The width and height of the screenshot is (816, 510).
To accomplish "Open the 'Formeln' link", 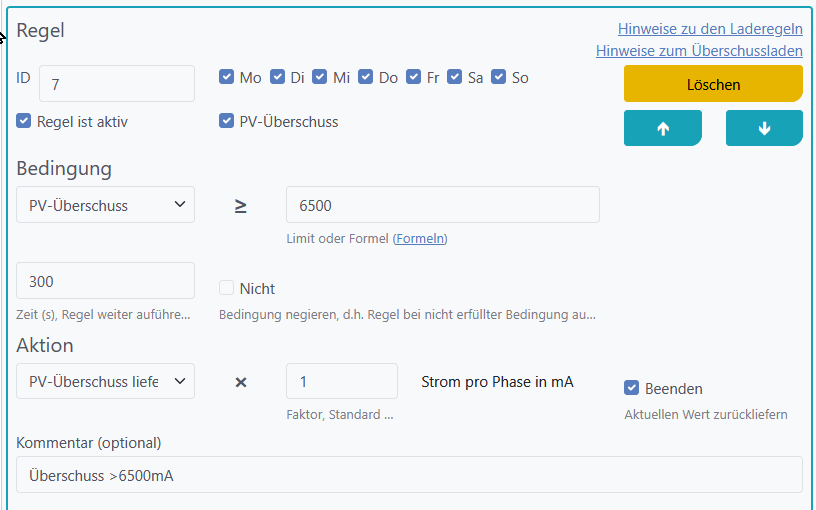I will (x=420, y=238).
